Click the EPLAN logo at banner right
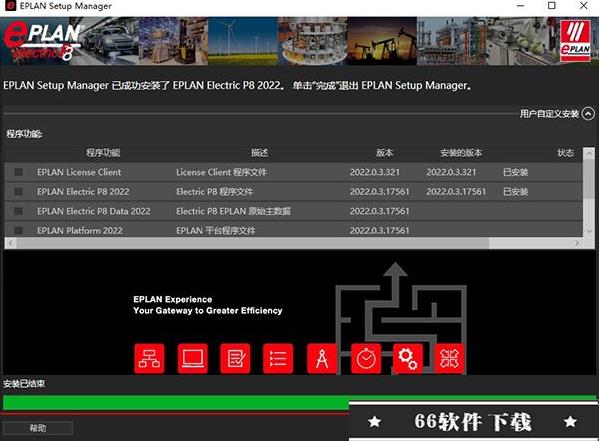Viewport: 599px width, 441px height. (x=575, y=41)
